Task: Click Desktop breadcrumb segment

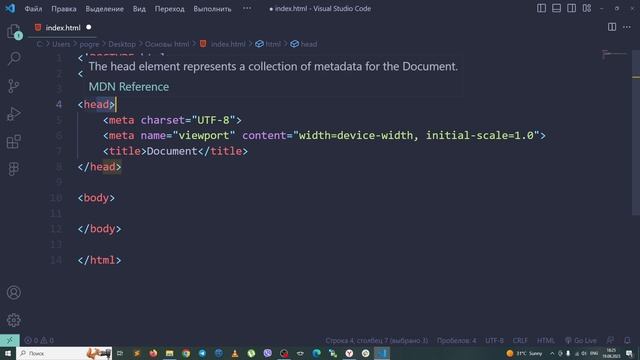Action: (122, 44)
